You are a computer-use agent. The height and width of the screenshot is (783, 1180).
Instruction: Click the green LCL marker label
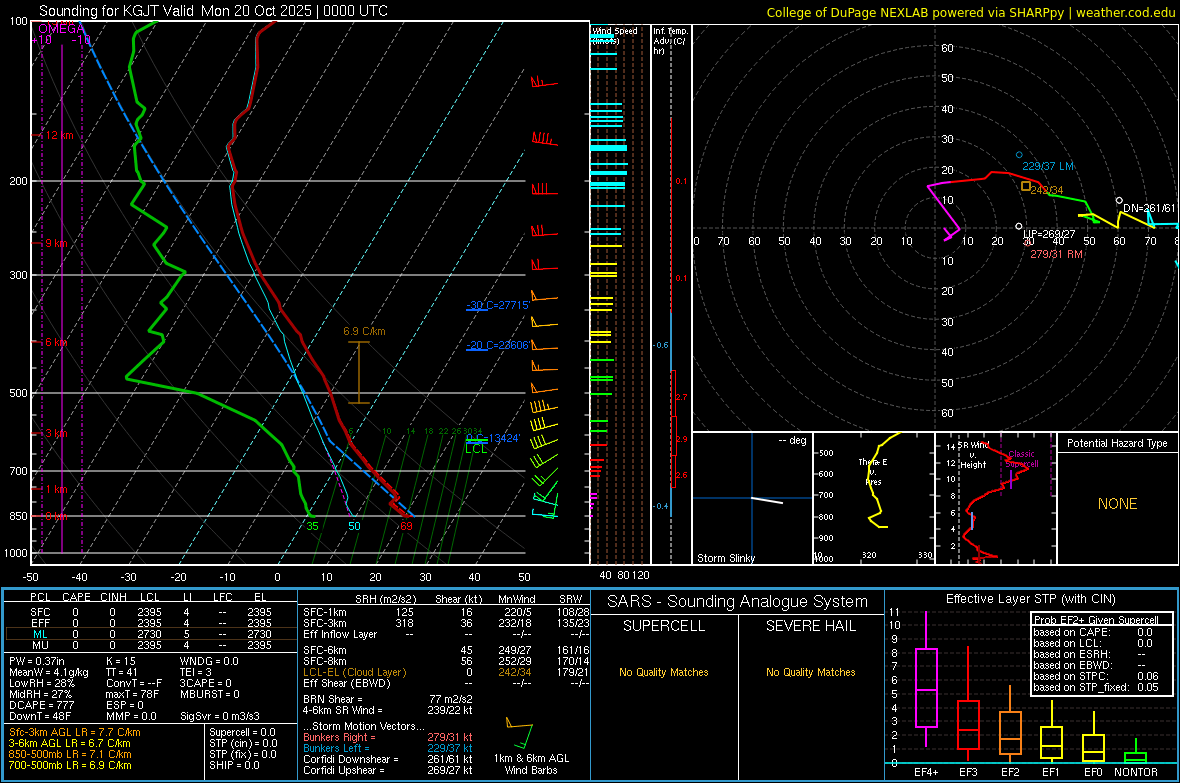pos(476,449)
